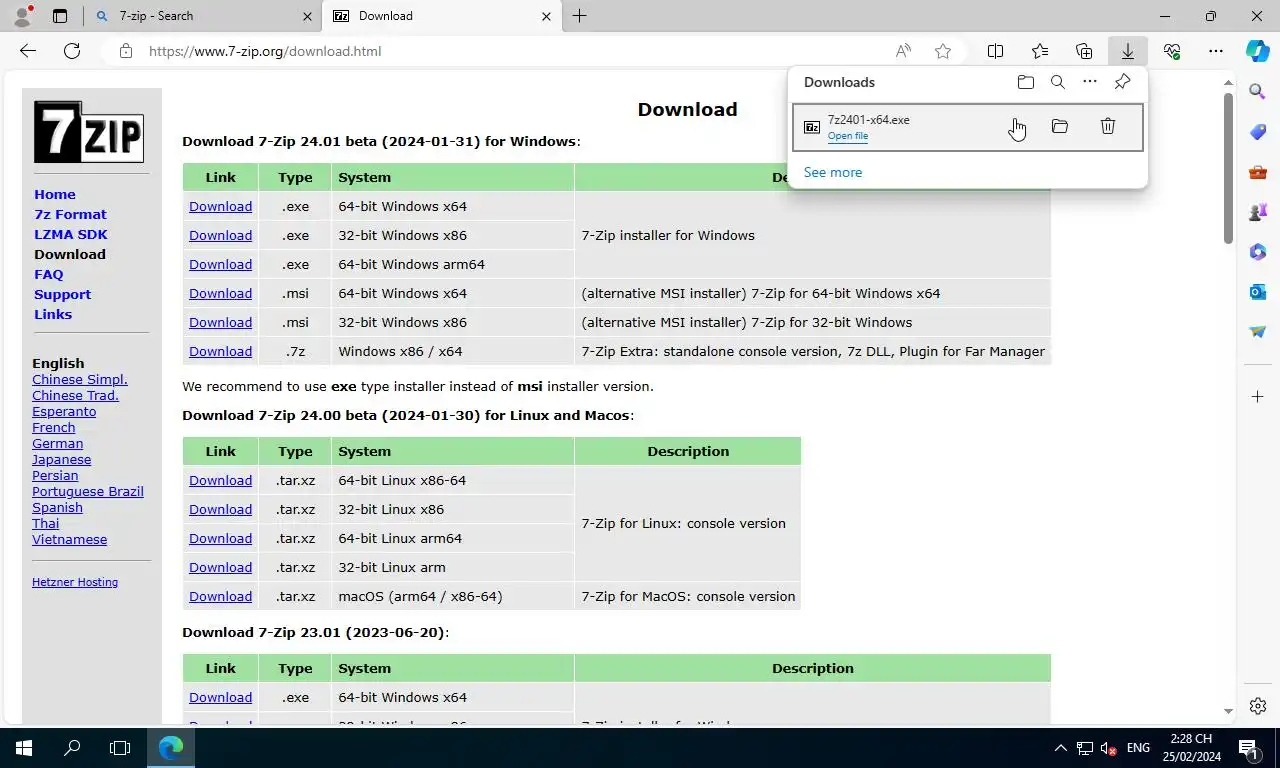Click the page vertical scrollbar thumb
This screenshot has width=1280, height=768.
pyautogui.click(x=1229, y=168)
